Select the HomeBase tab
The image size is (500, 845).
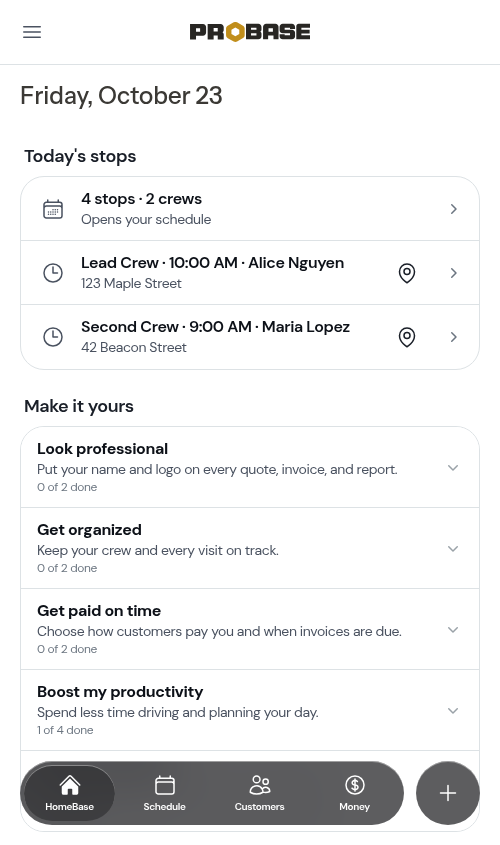[70, 793]
